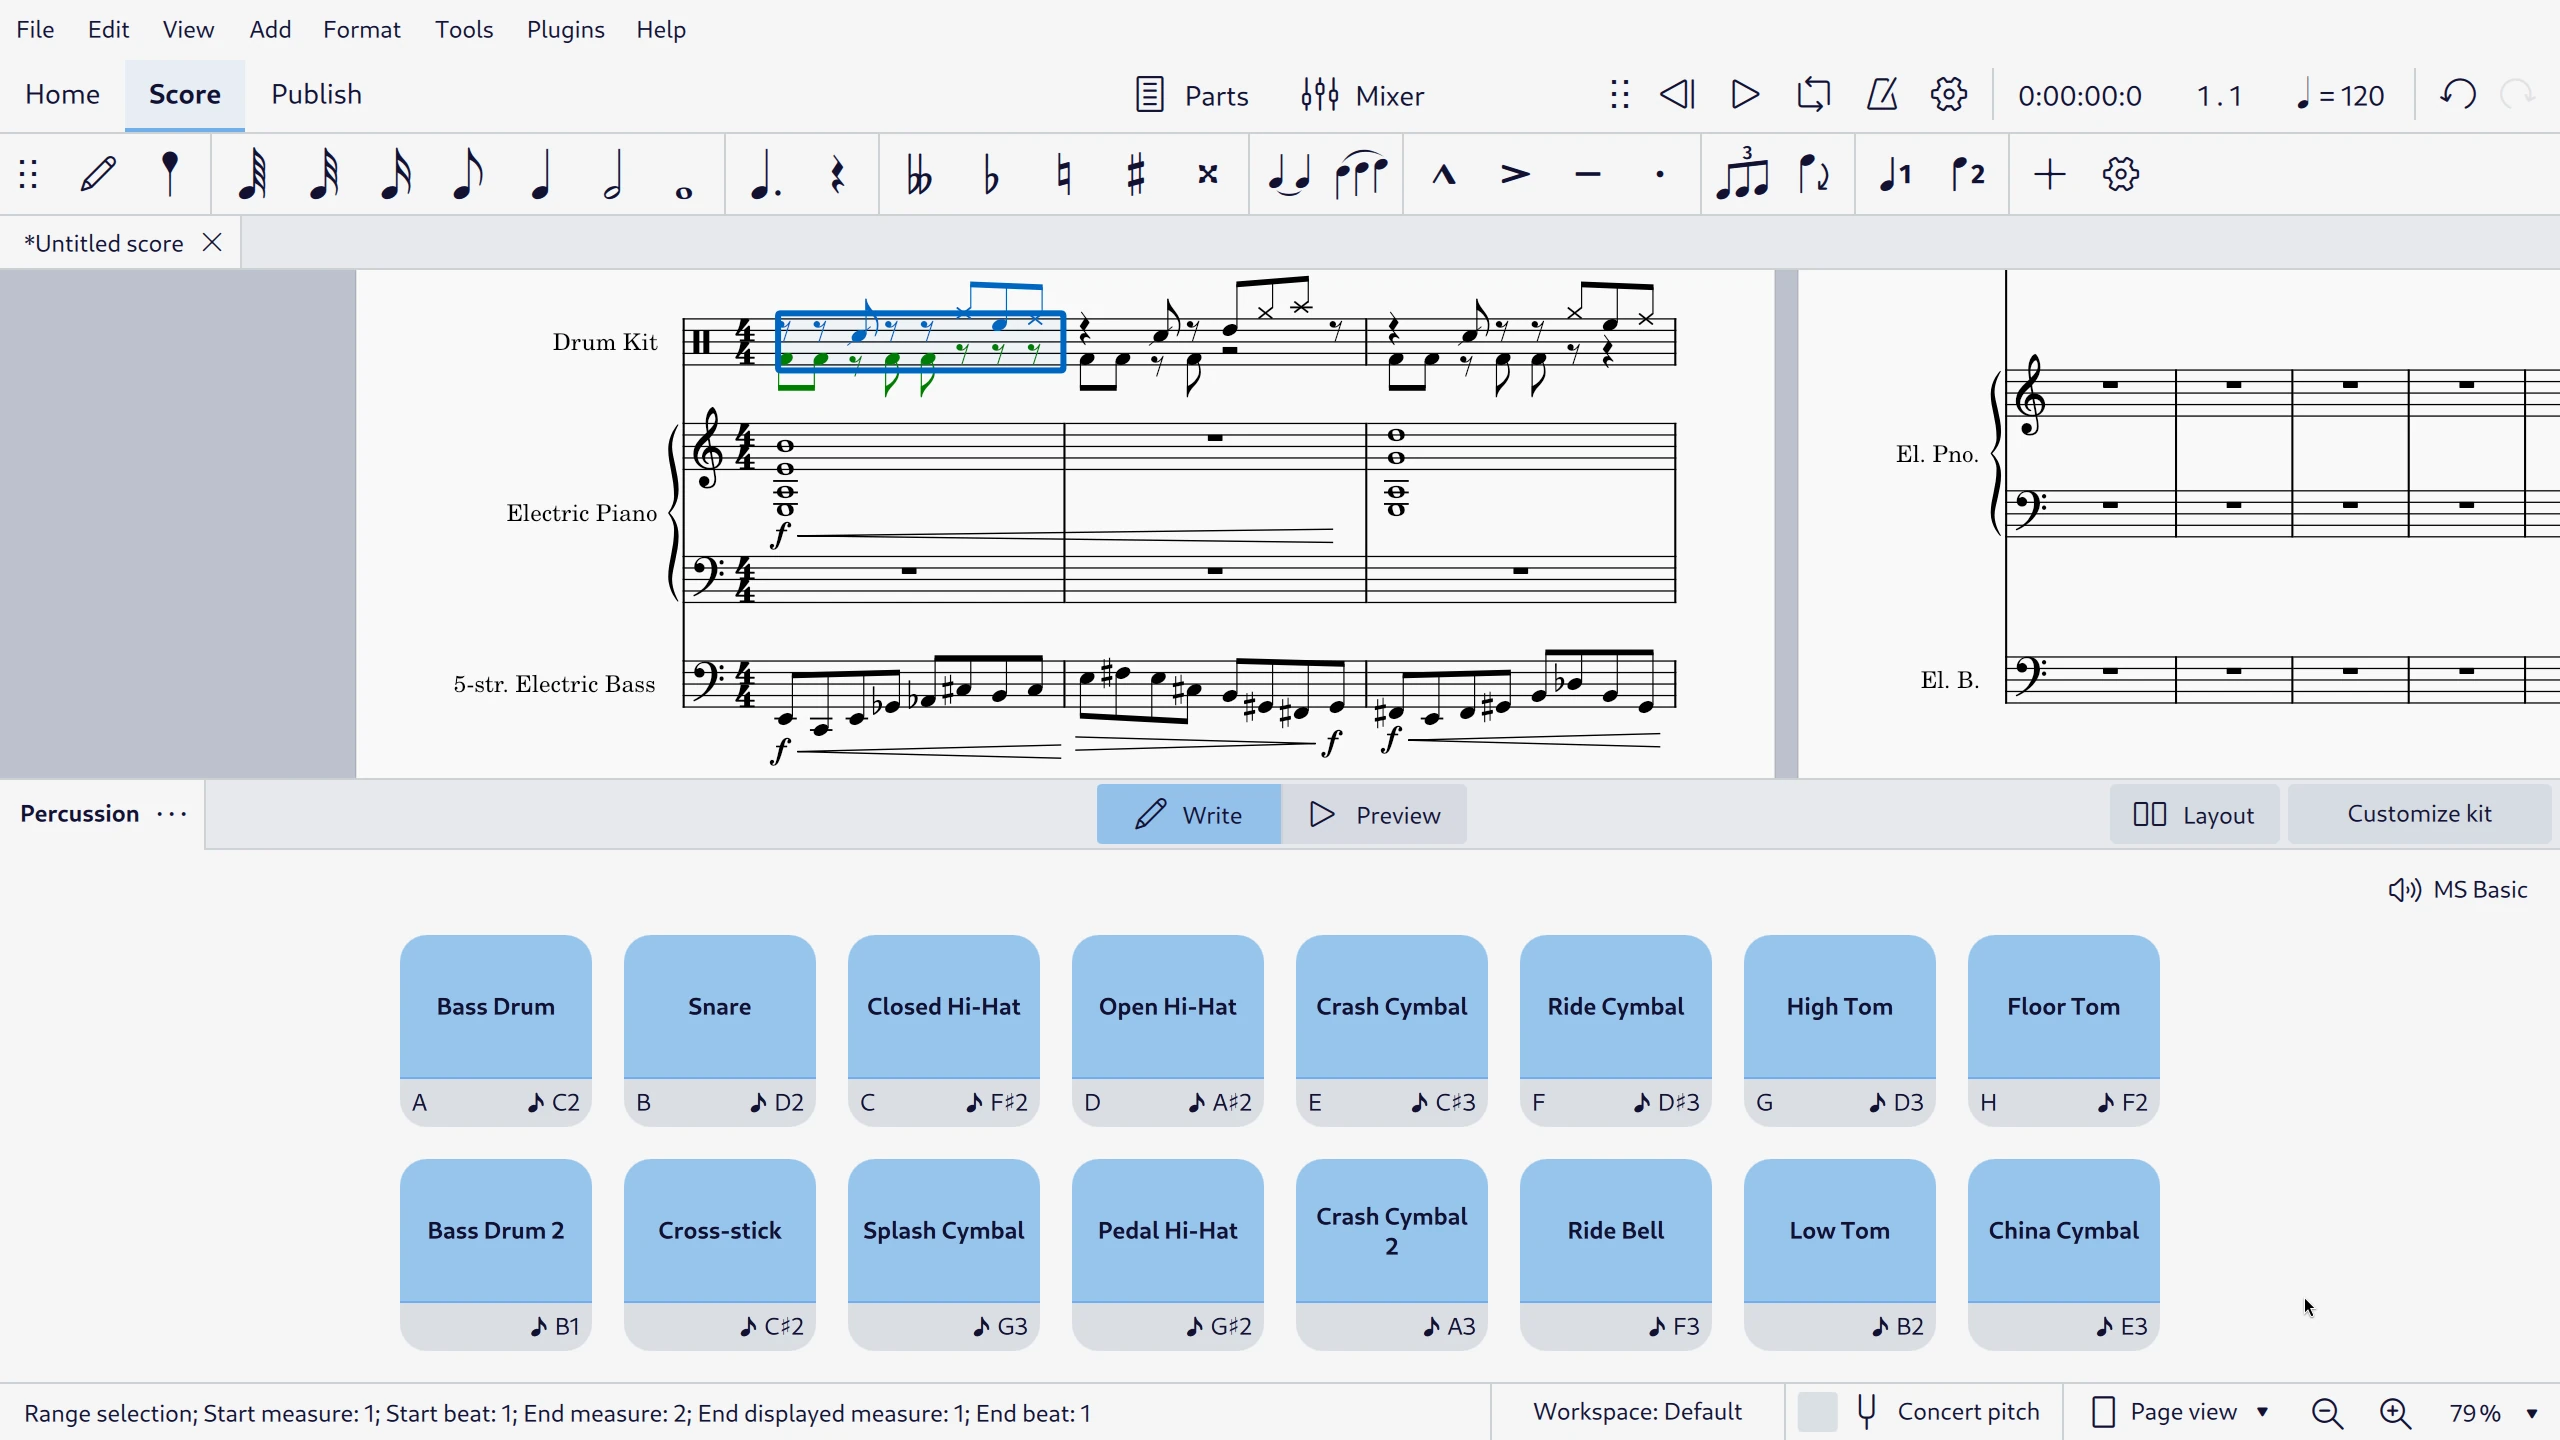Select the Mixer panel icon

coord(1322,95)
